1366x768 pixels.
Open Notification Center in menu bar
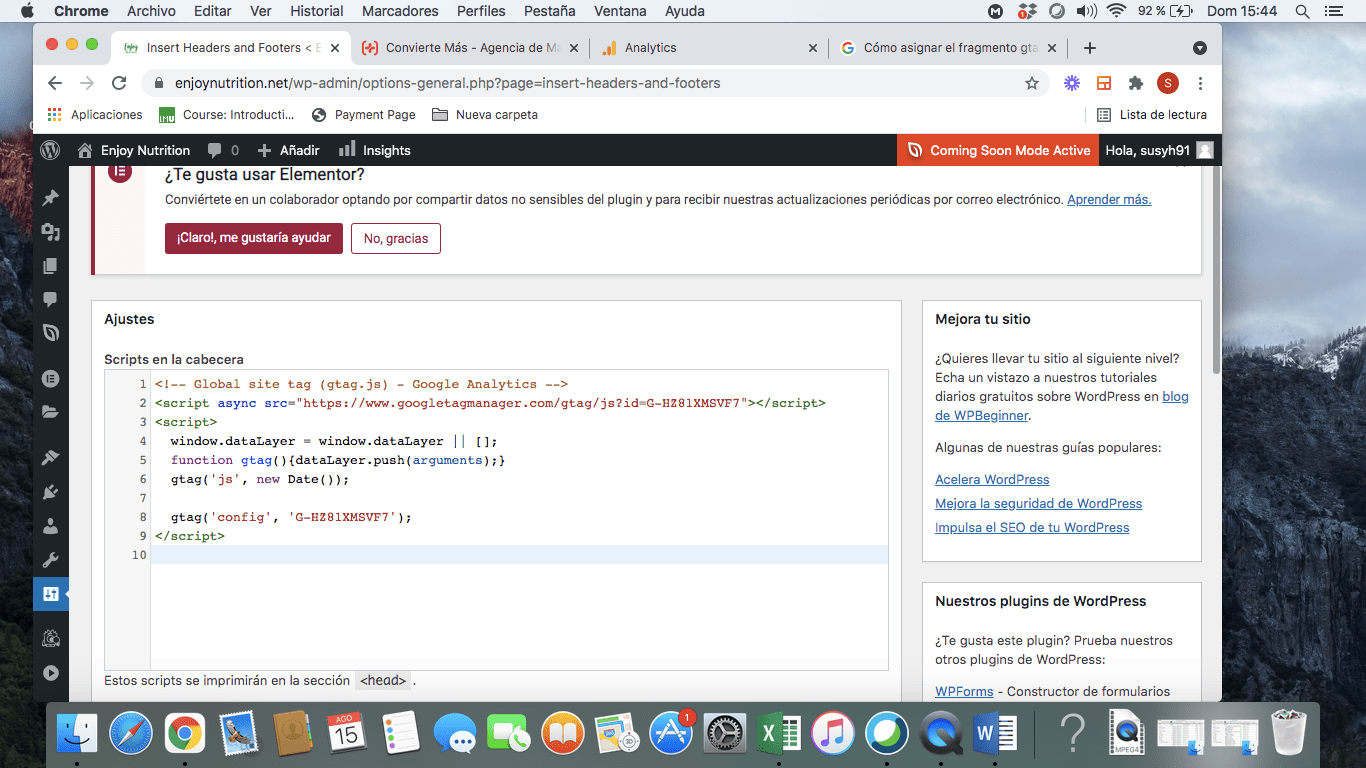point(1332,11)
